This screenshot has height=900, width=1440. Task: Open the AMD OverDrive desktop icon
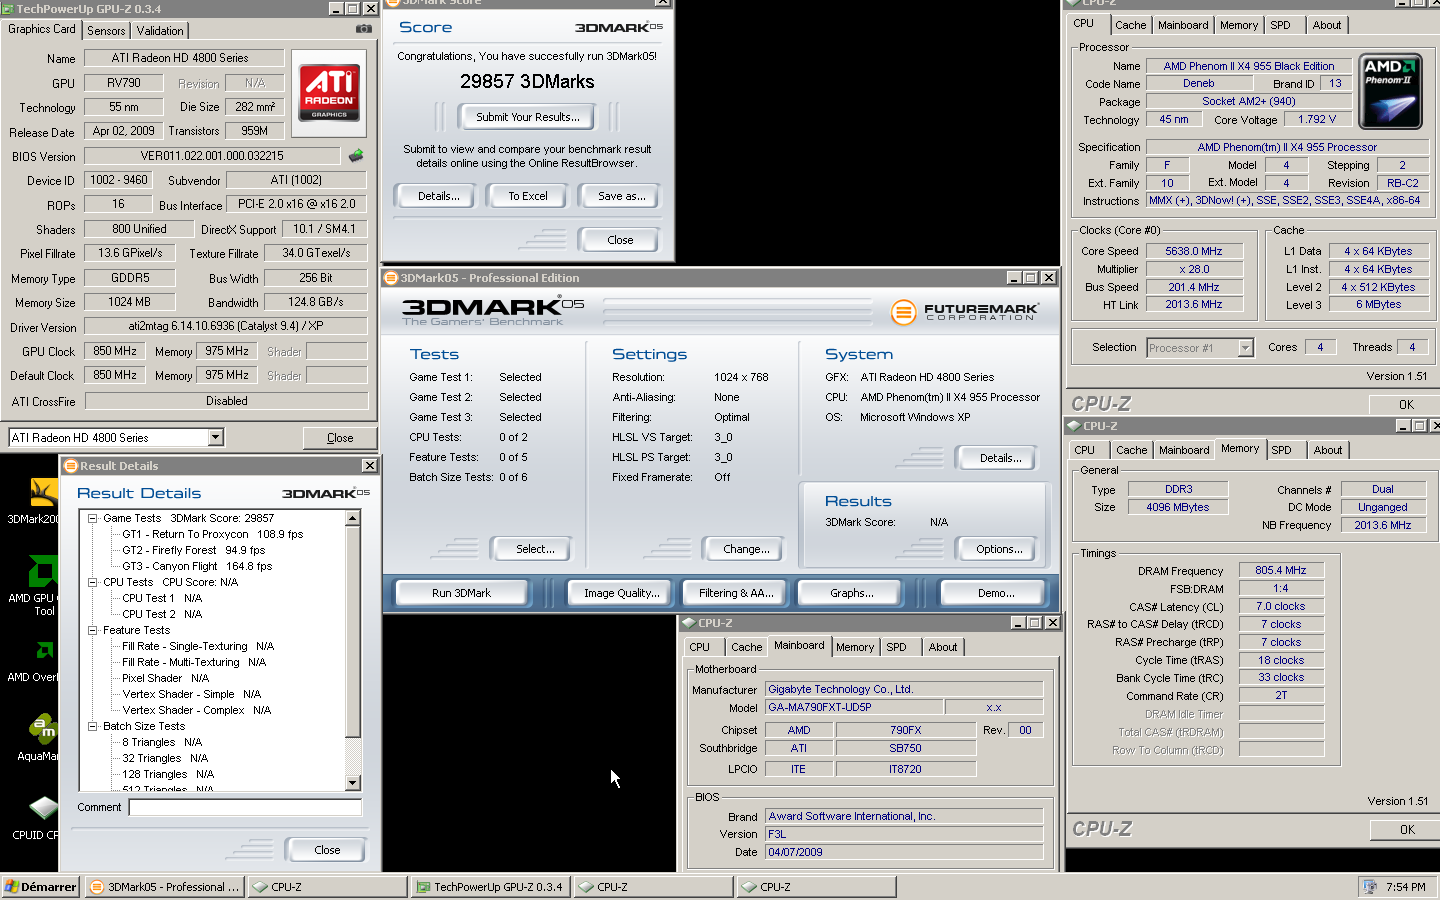click(x=43, y=650)
